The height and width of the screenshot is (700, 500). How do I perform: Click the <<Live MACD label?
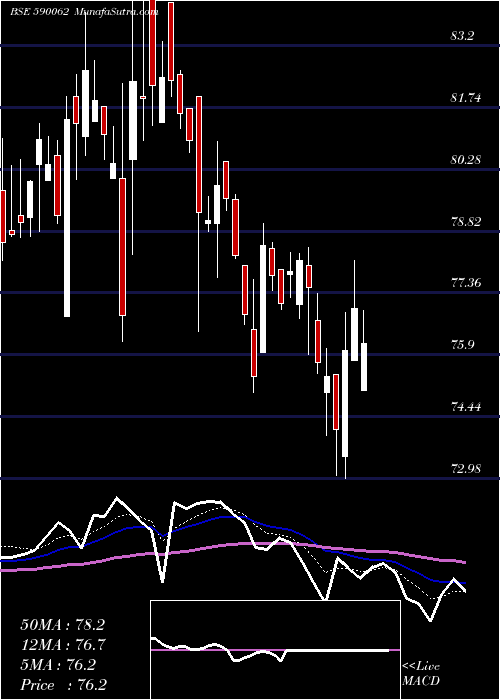click(x=421, y=673)
